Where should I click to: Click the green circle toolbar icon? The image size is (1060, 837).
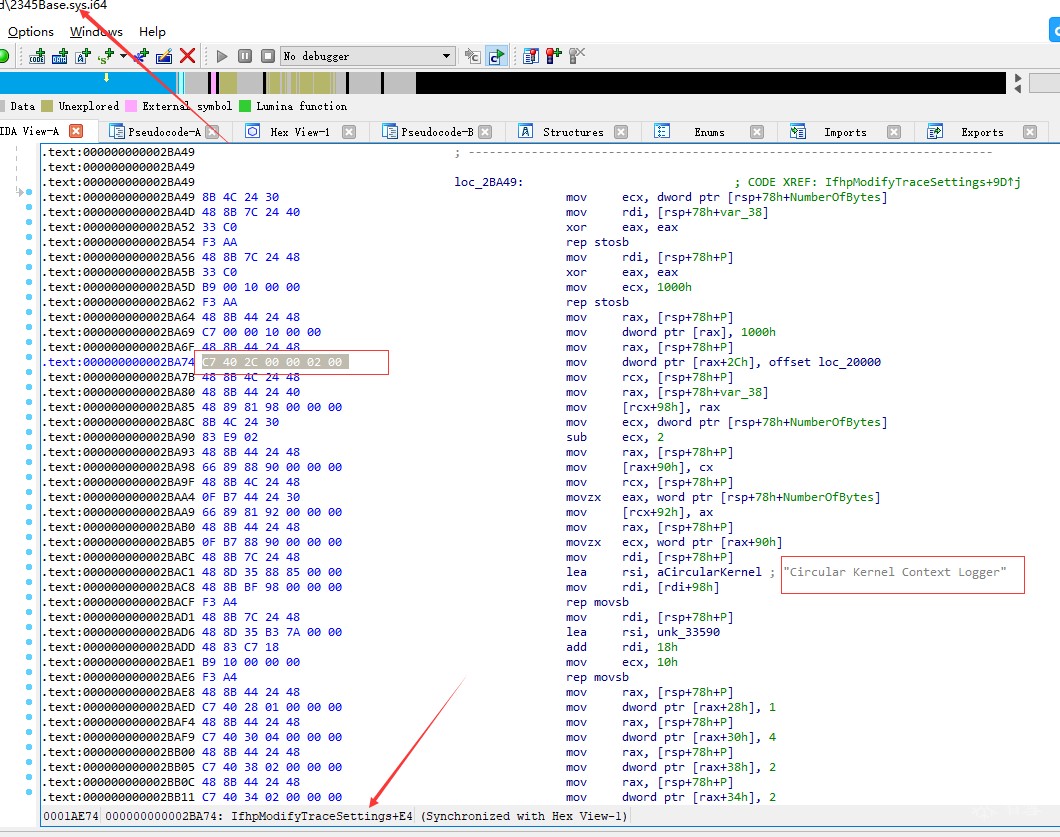point(3,56)
